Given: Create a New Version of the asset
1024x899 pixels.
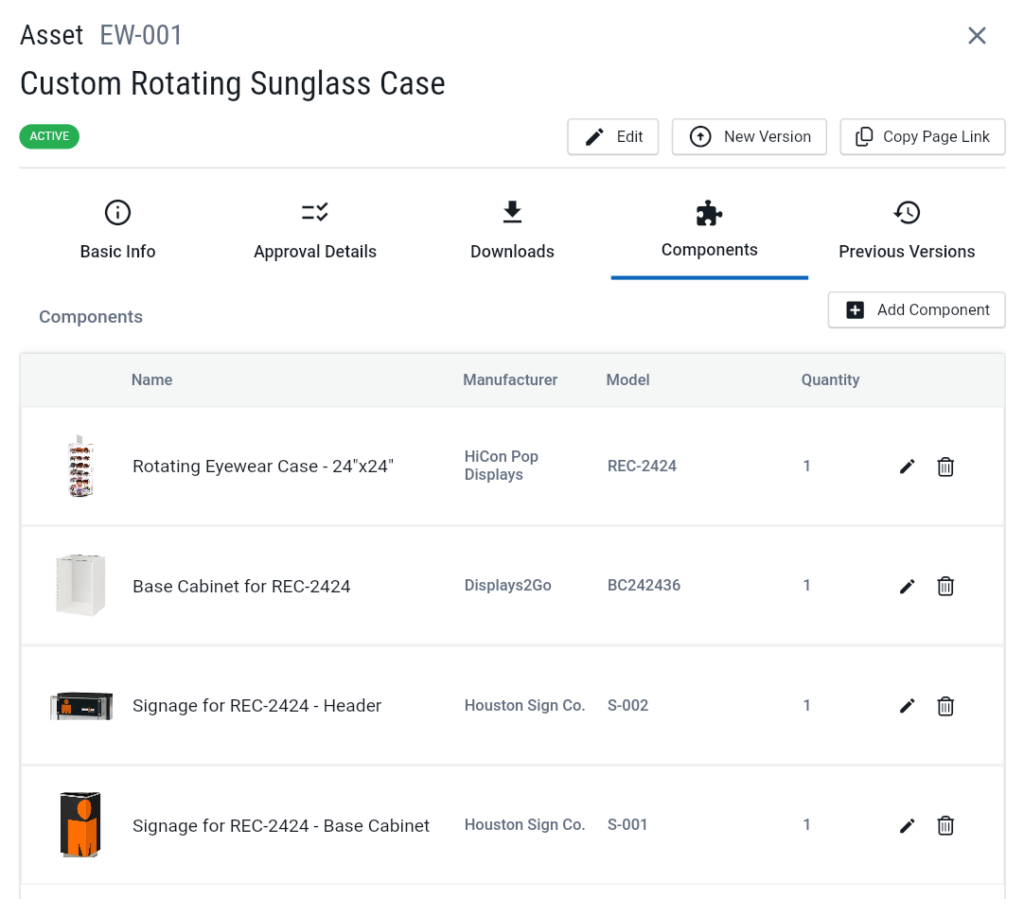Looking at the screenshot, I should click(749, 137).
